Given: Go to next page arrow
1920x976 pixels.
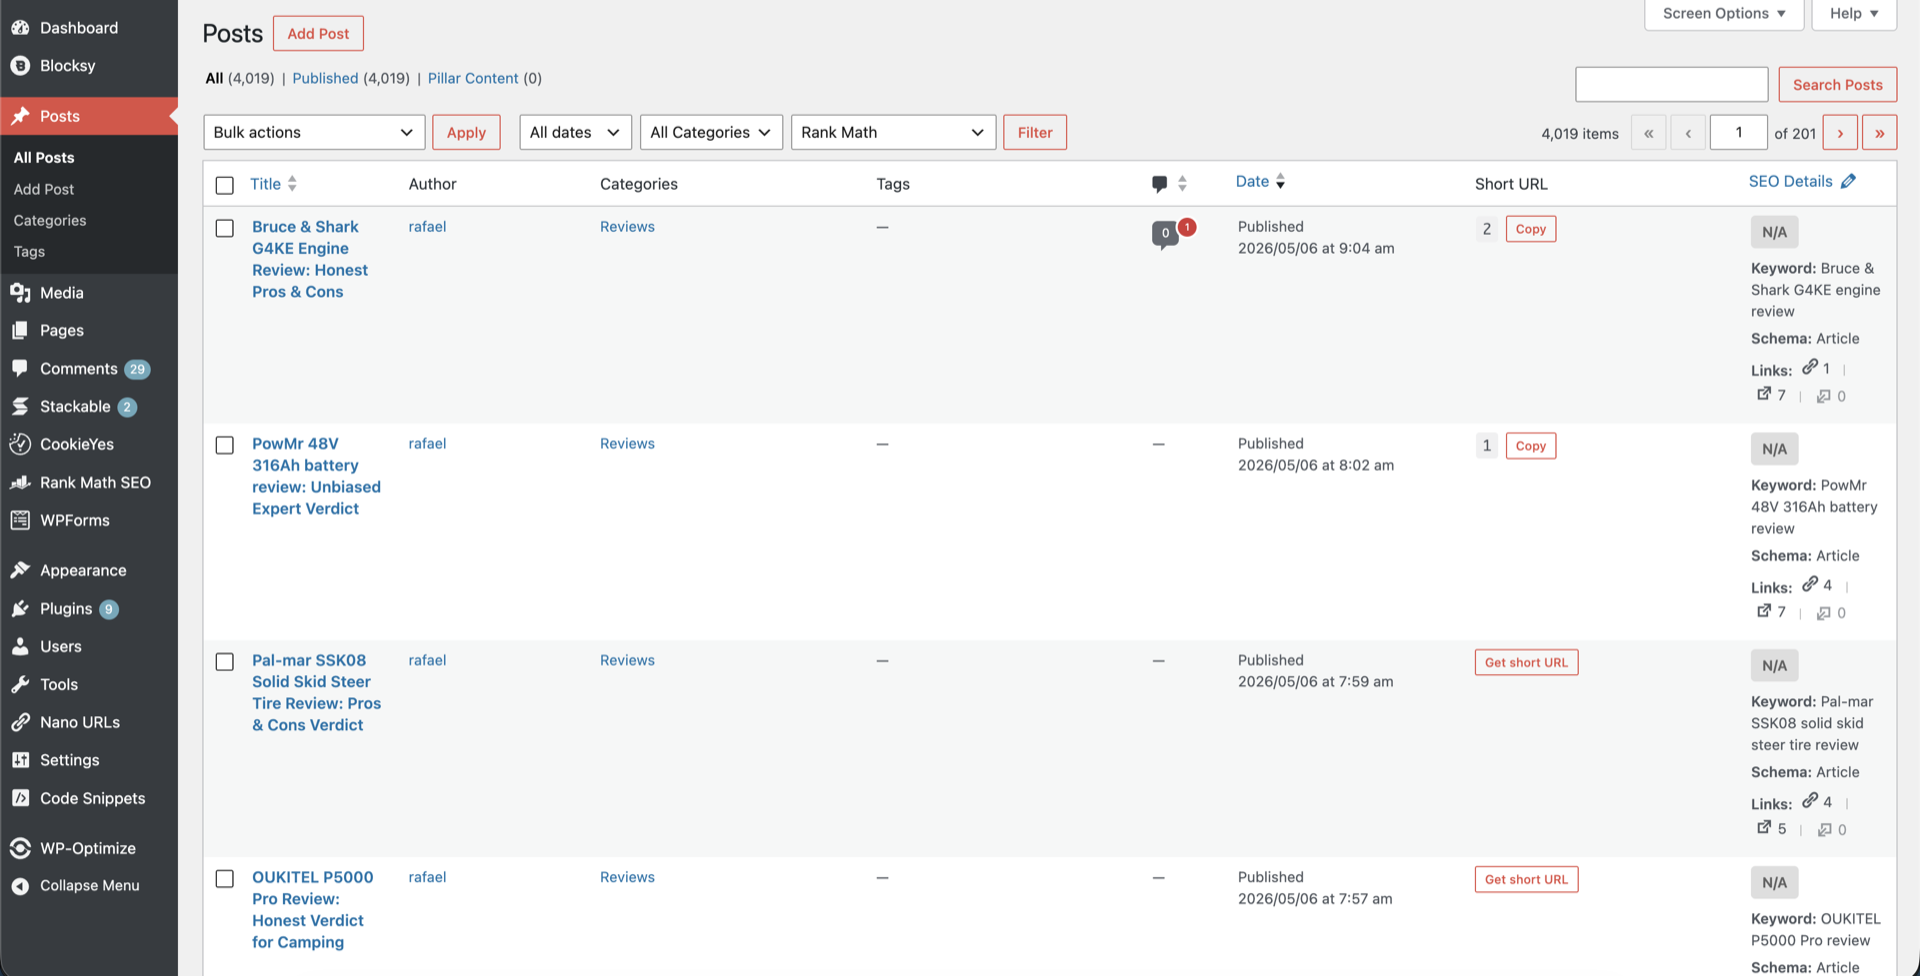Looking at the screenshot, I should click(x=1840, y=133).
